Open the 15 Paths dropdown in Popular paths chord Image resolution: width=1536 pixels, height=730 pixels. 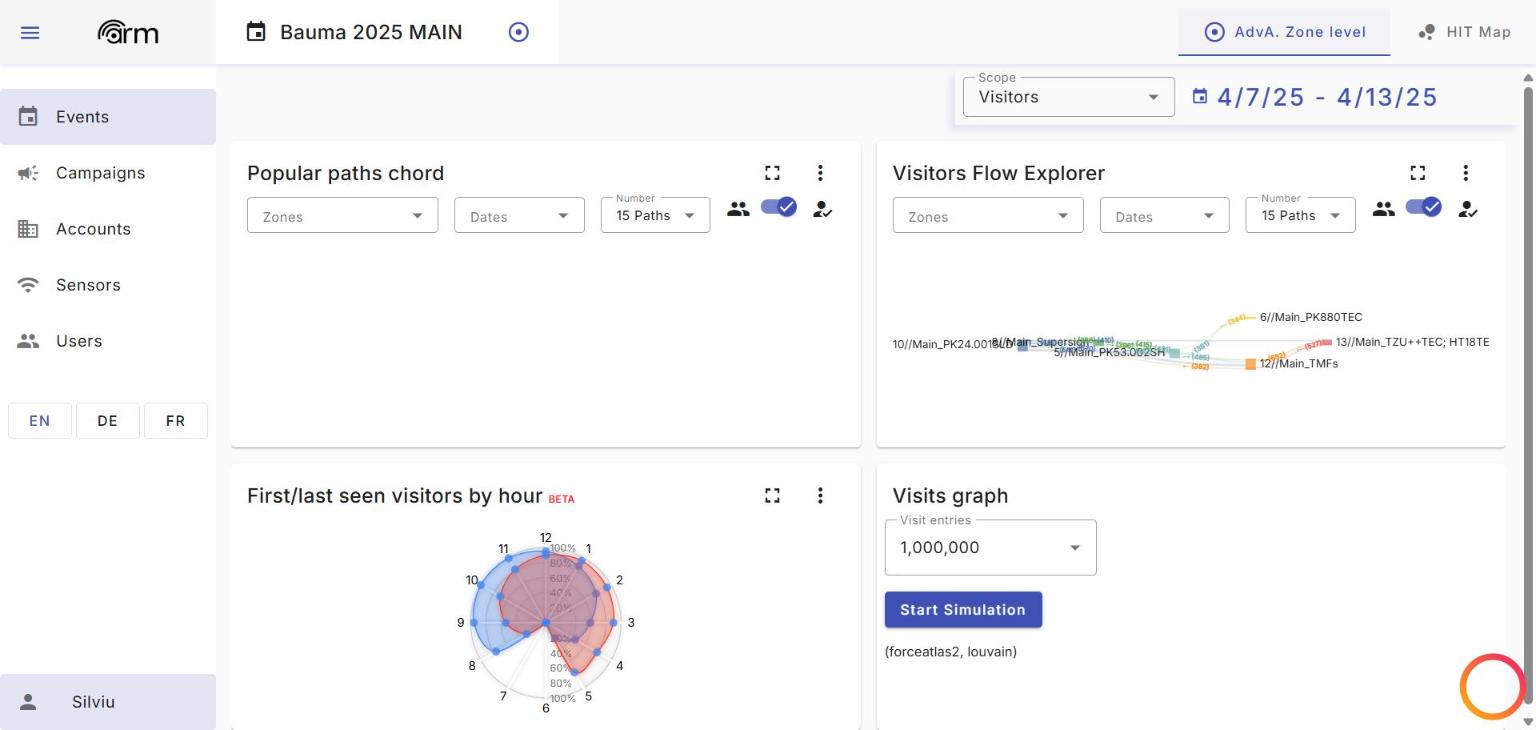click(655, 215)
